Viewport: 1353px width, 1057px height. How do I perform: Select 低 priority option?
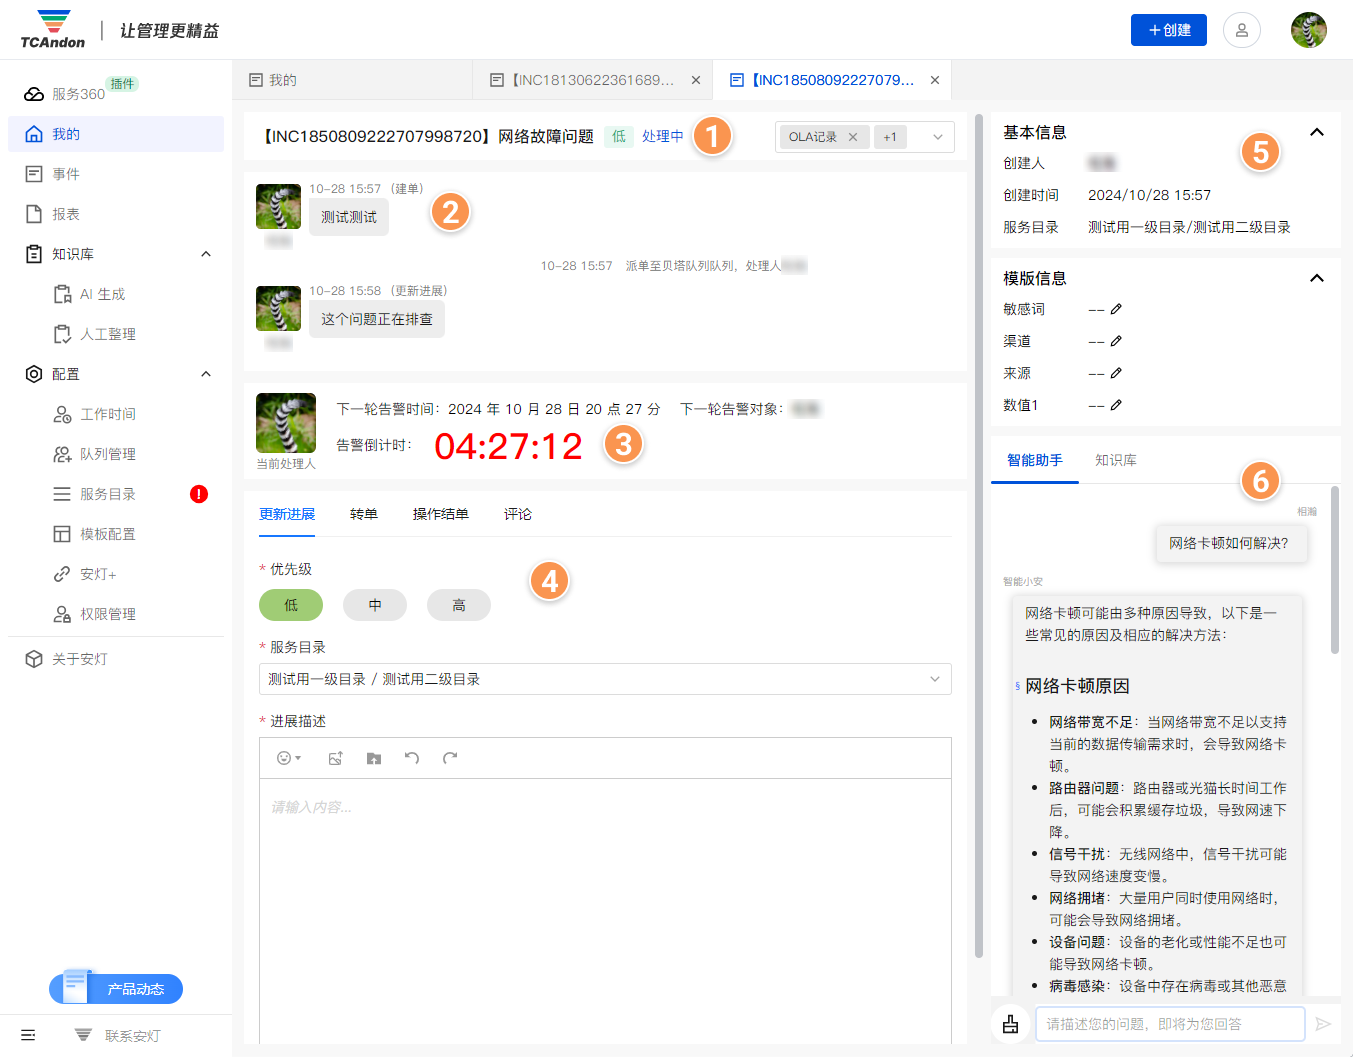pos(291,605)
